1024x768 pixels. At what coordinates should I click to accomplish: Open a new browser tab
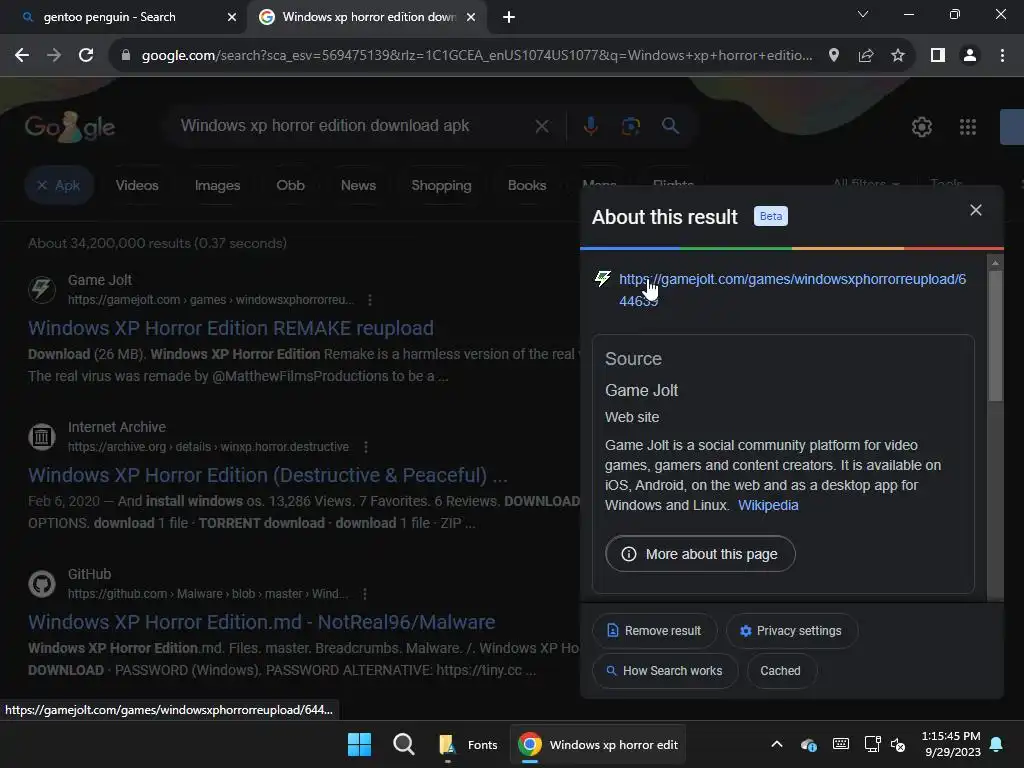pyautogui.click(x=509, y=17)
